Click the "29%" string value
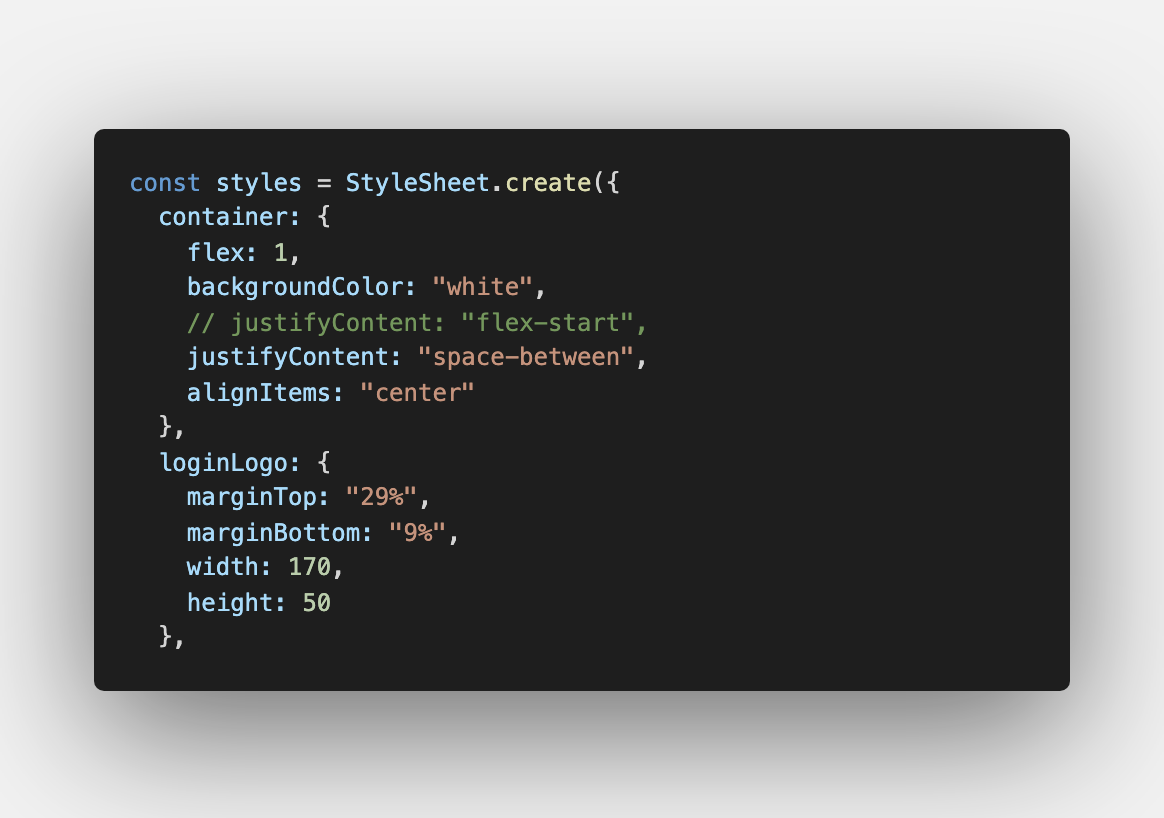This screenshot has width=1164, height=818. coord(381,497)
